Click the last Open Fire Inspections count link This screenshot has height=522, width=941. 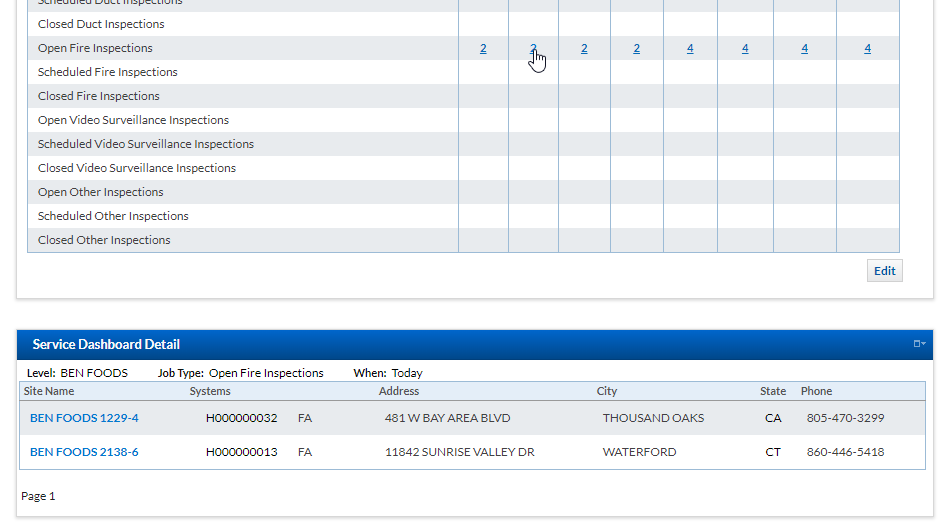pos(867,48)
